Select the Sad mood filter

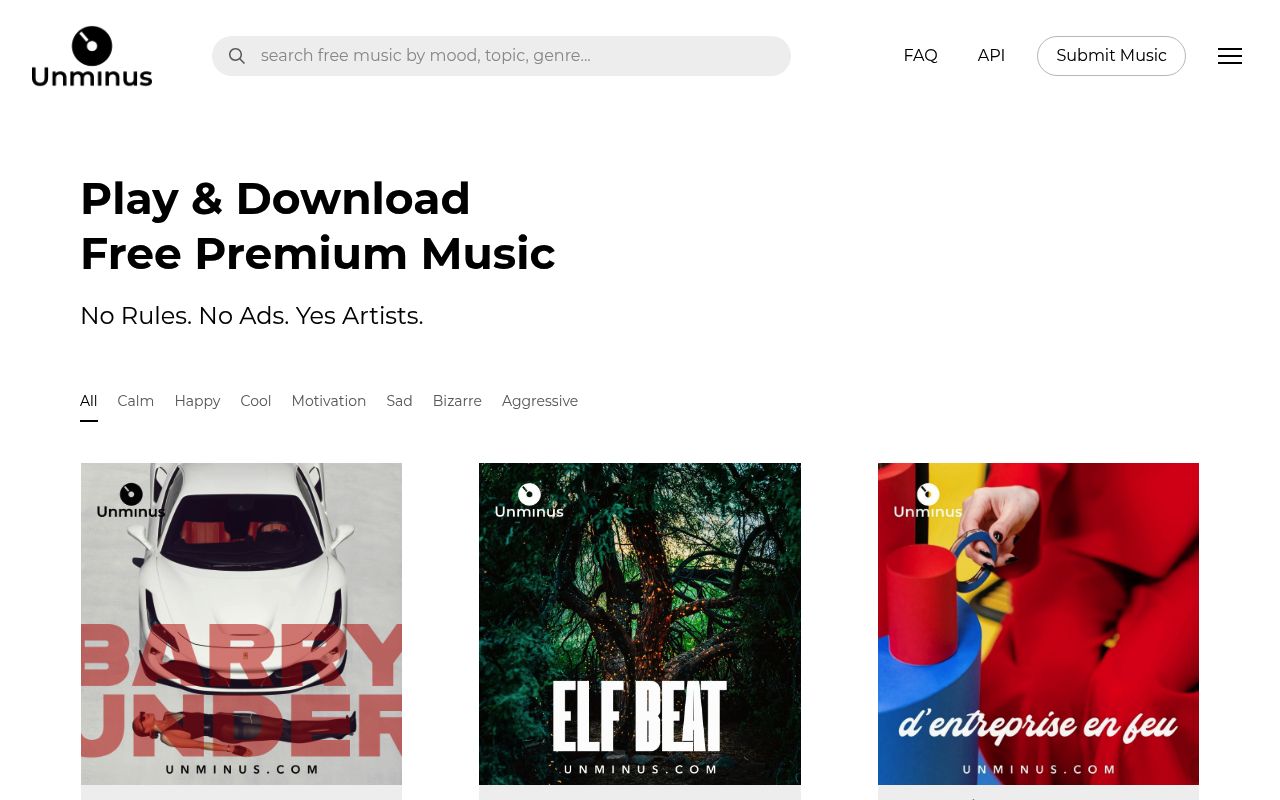point(399,401)
